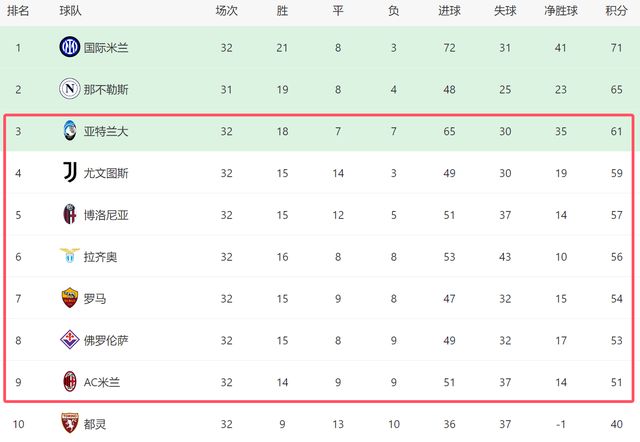Click the Juventus club logo
Image resolution: width=640 pixels, height=442 pixels.
(70, 172)
